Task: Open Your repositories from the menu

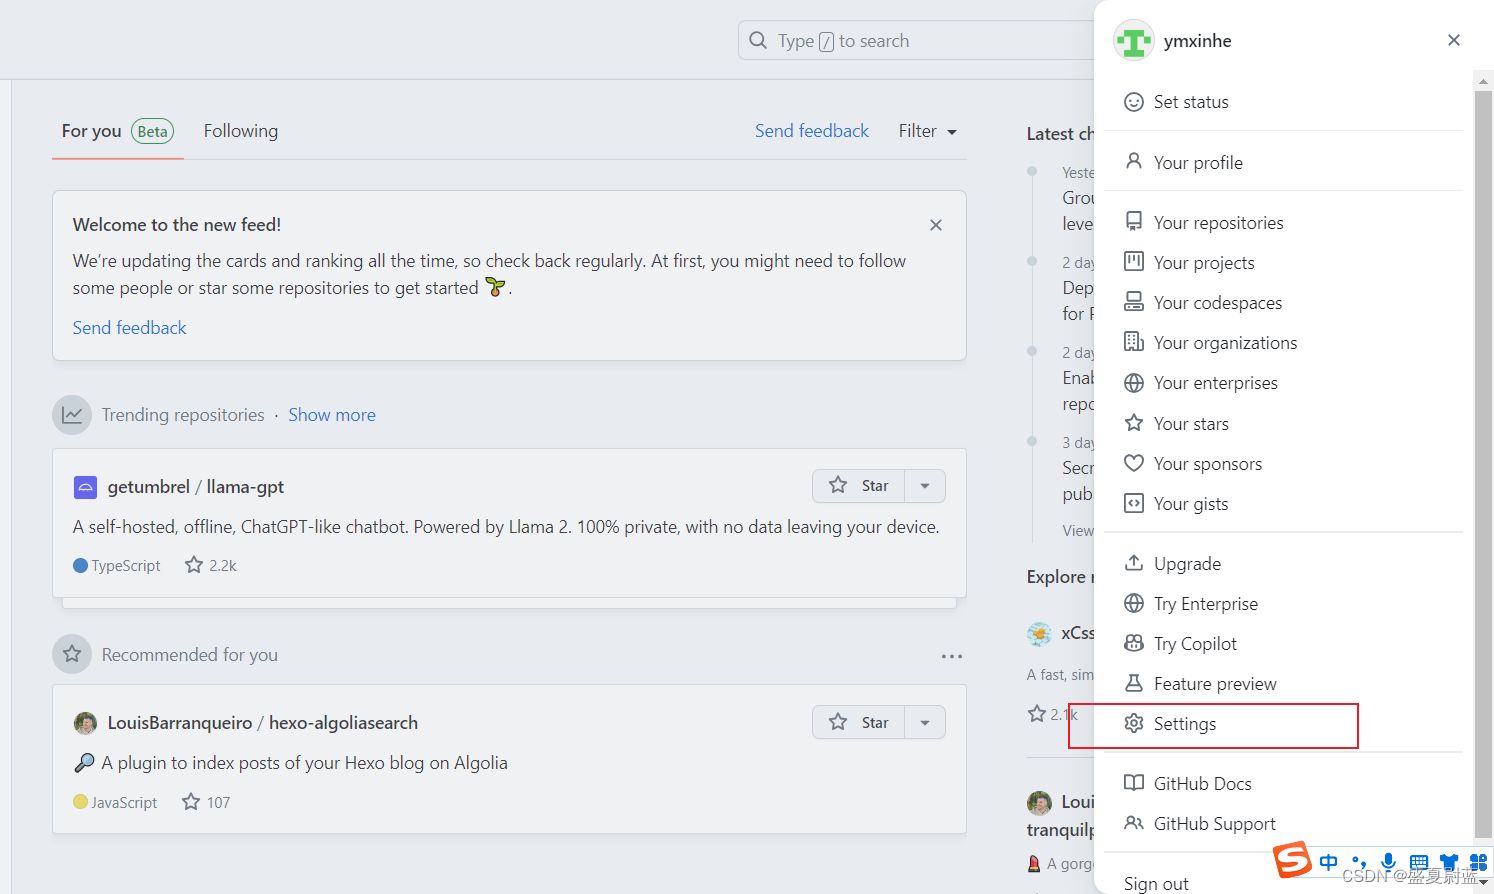Action: (1218, 222)
